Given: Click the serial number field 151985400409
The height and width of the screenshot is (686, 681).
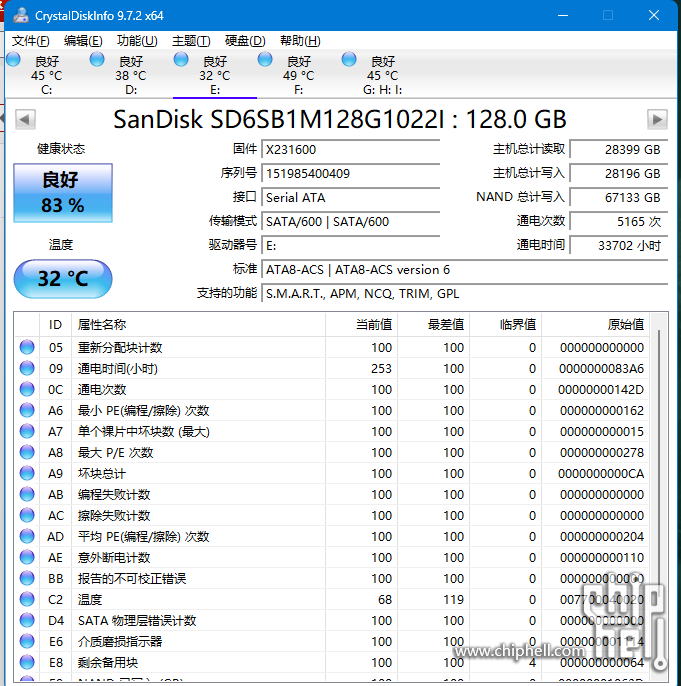Looking at the screenshot, I should [x=350, y=174].
